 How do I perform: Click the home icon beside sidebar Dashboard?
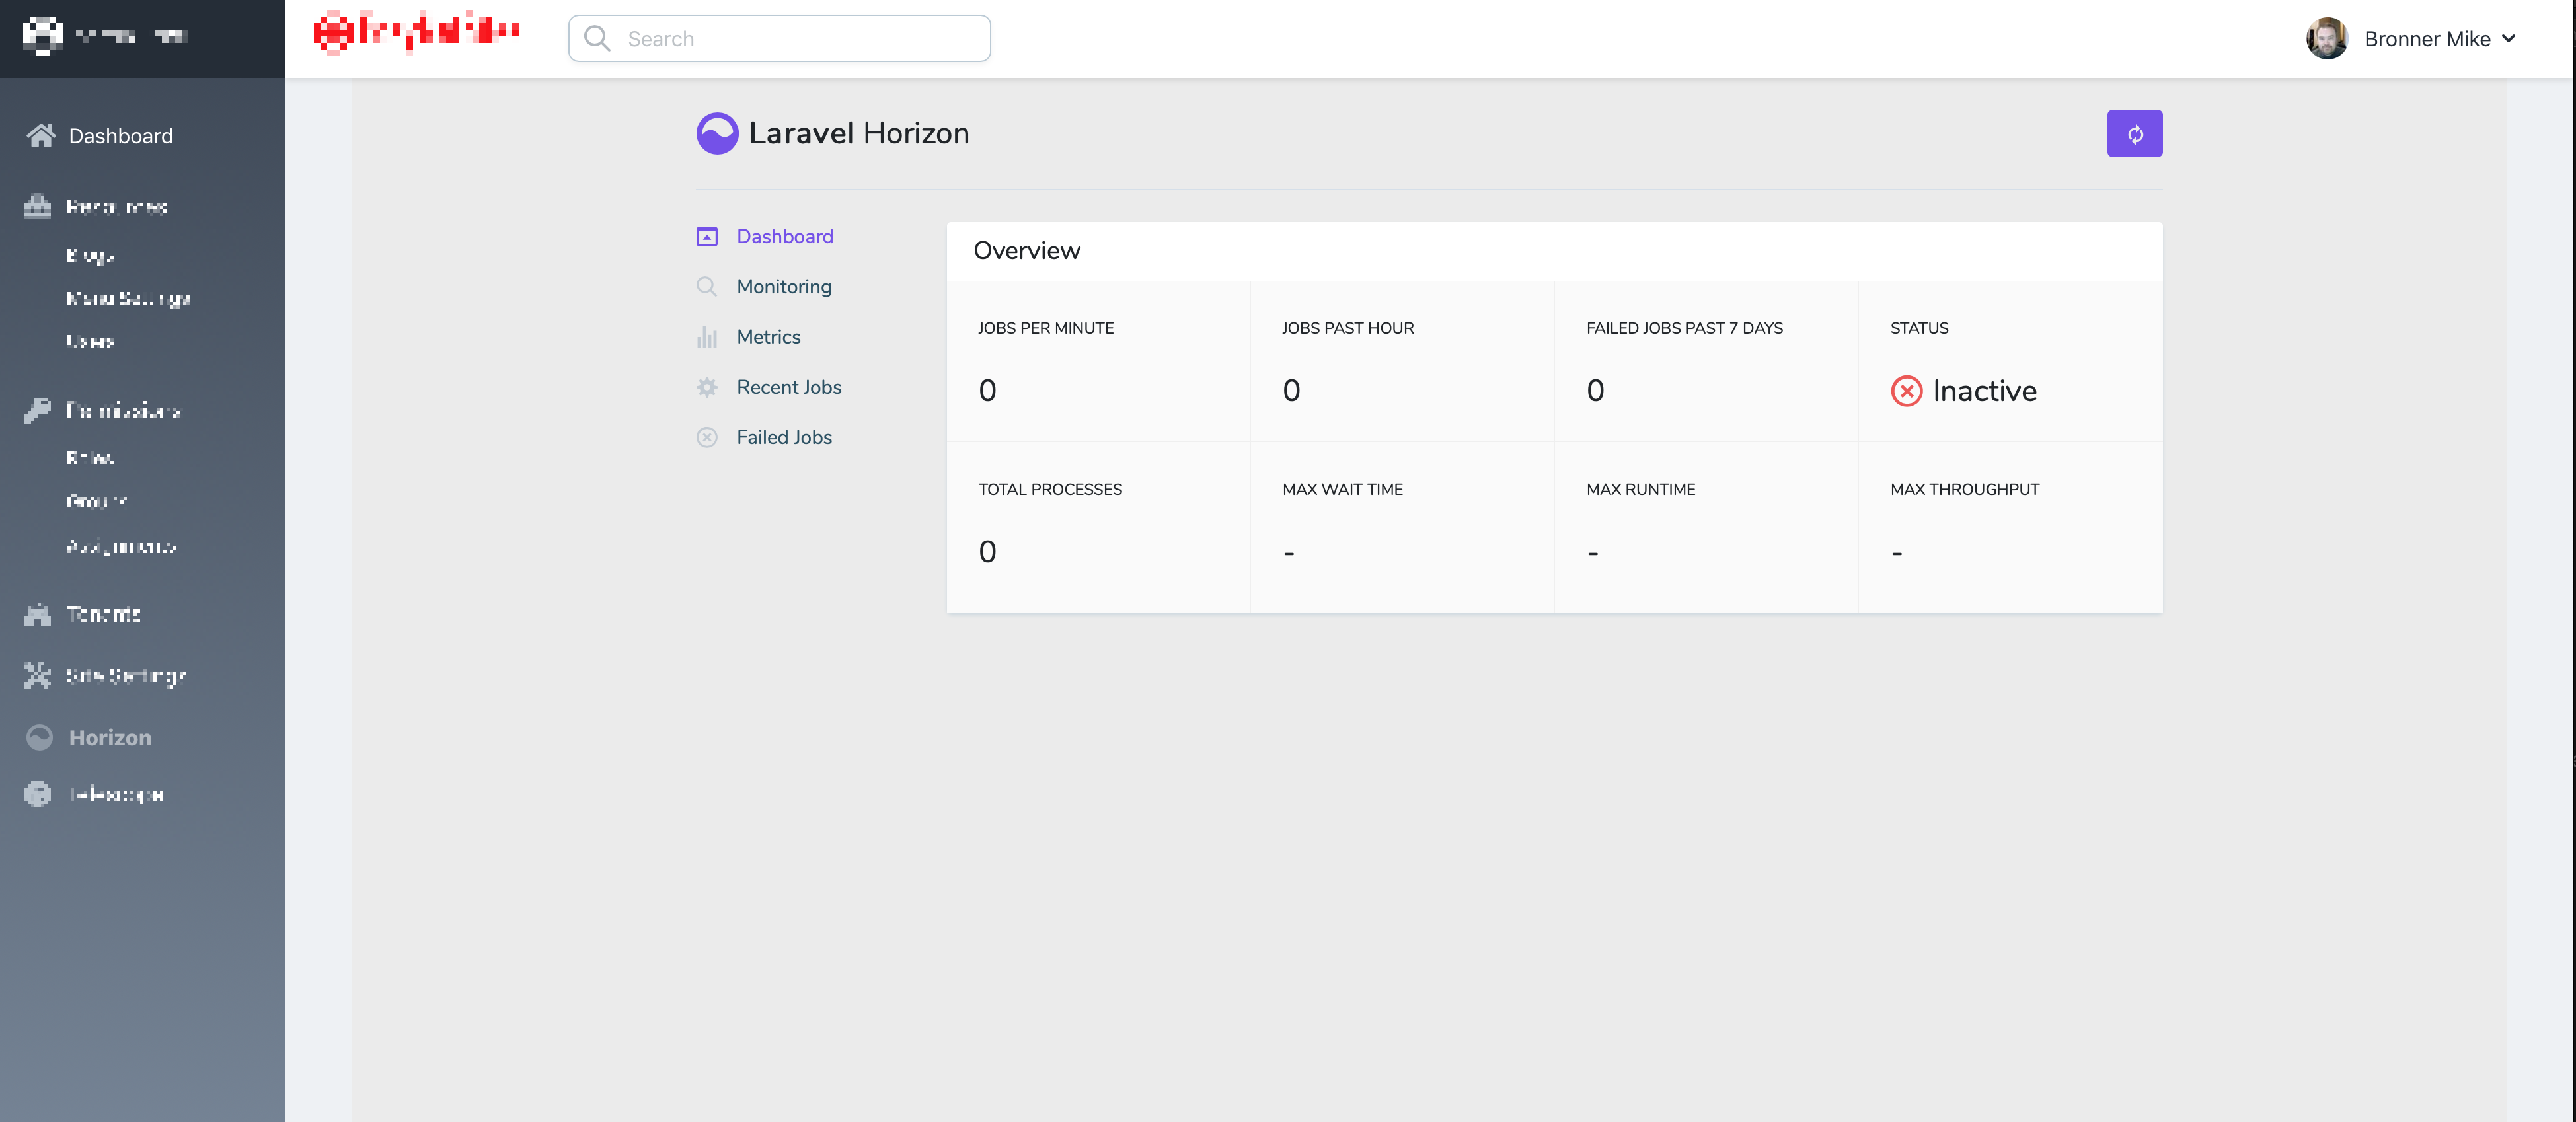[41, 135]
